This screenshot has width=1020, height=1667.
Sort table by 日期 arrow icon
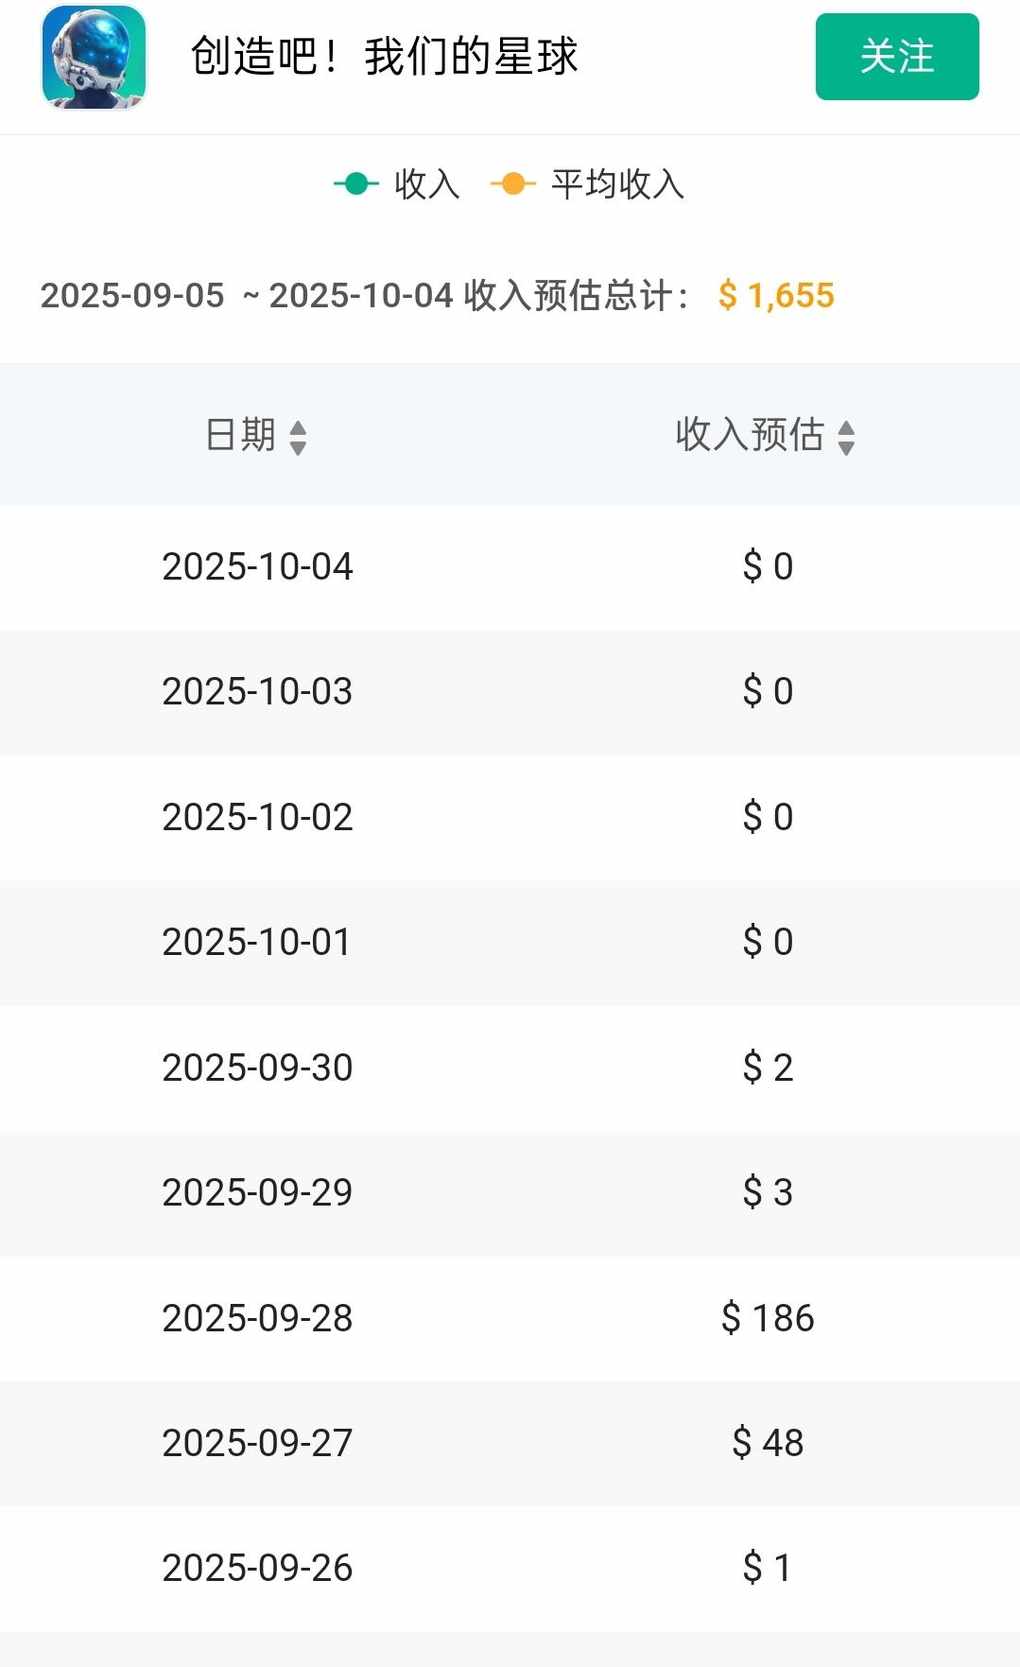tap(298, 437)
